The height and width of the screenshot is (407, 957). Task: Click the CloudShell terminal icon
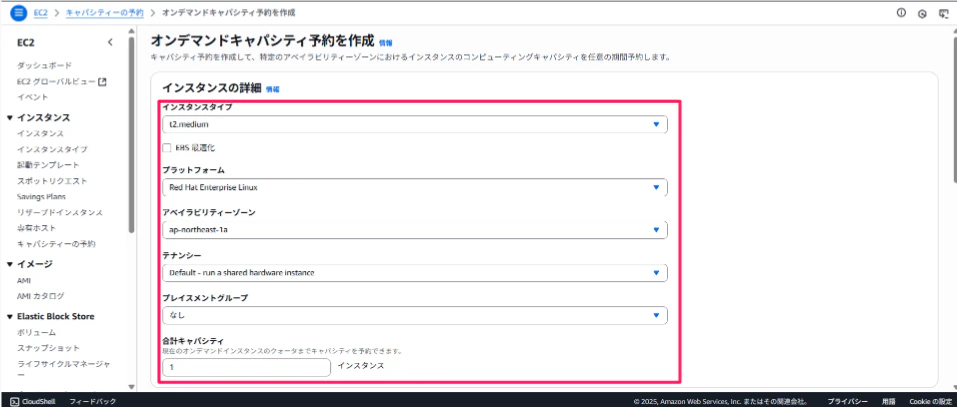point(15,402)
